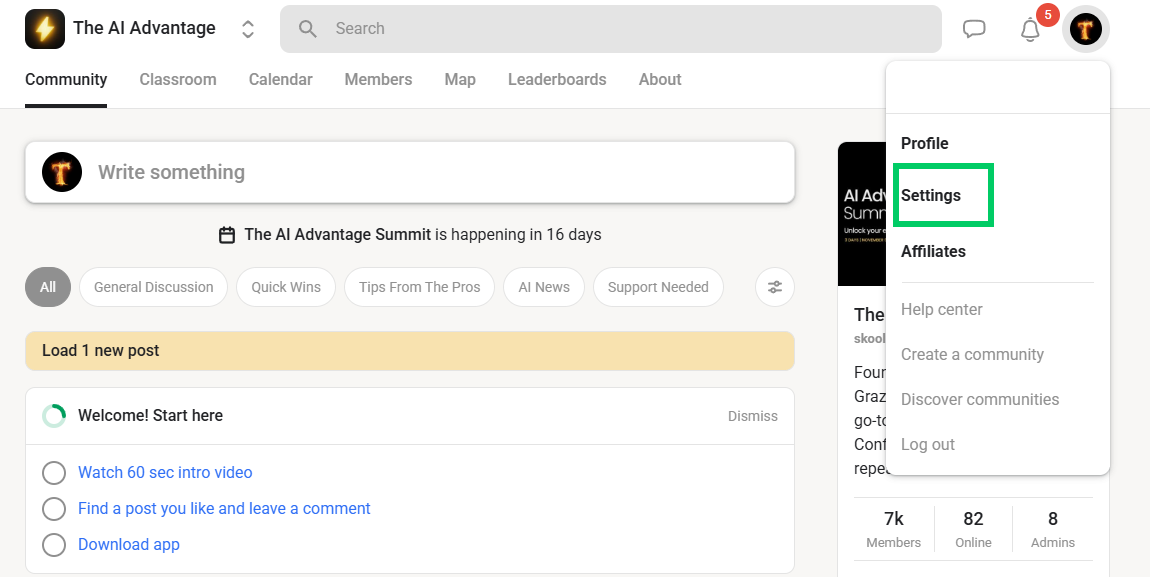Open Help center from user menu
1150x577 pixels.
pos(942,309)
